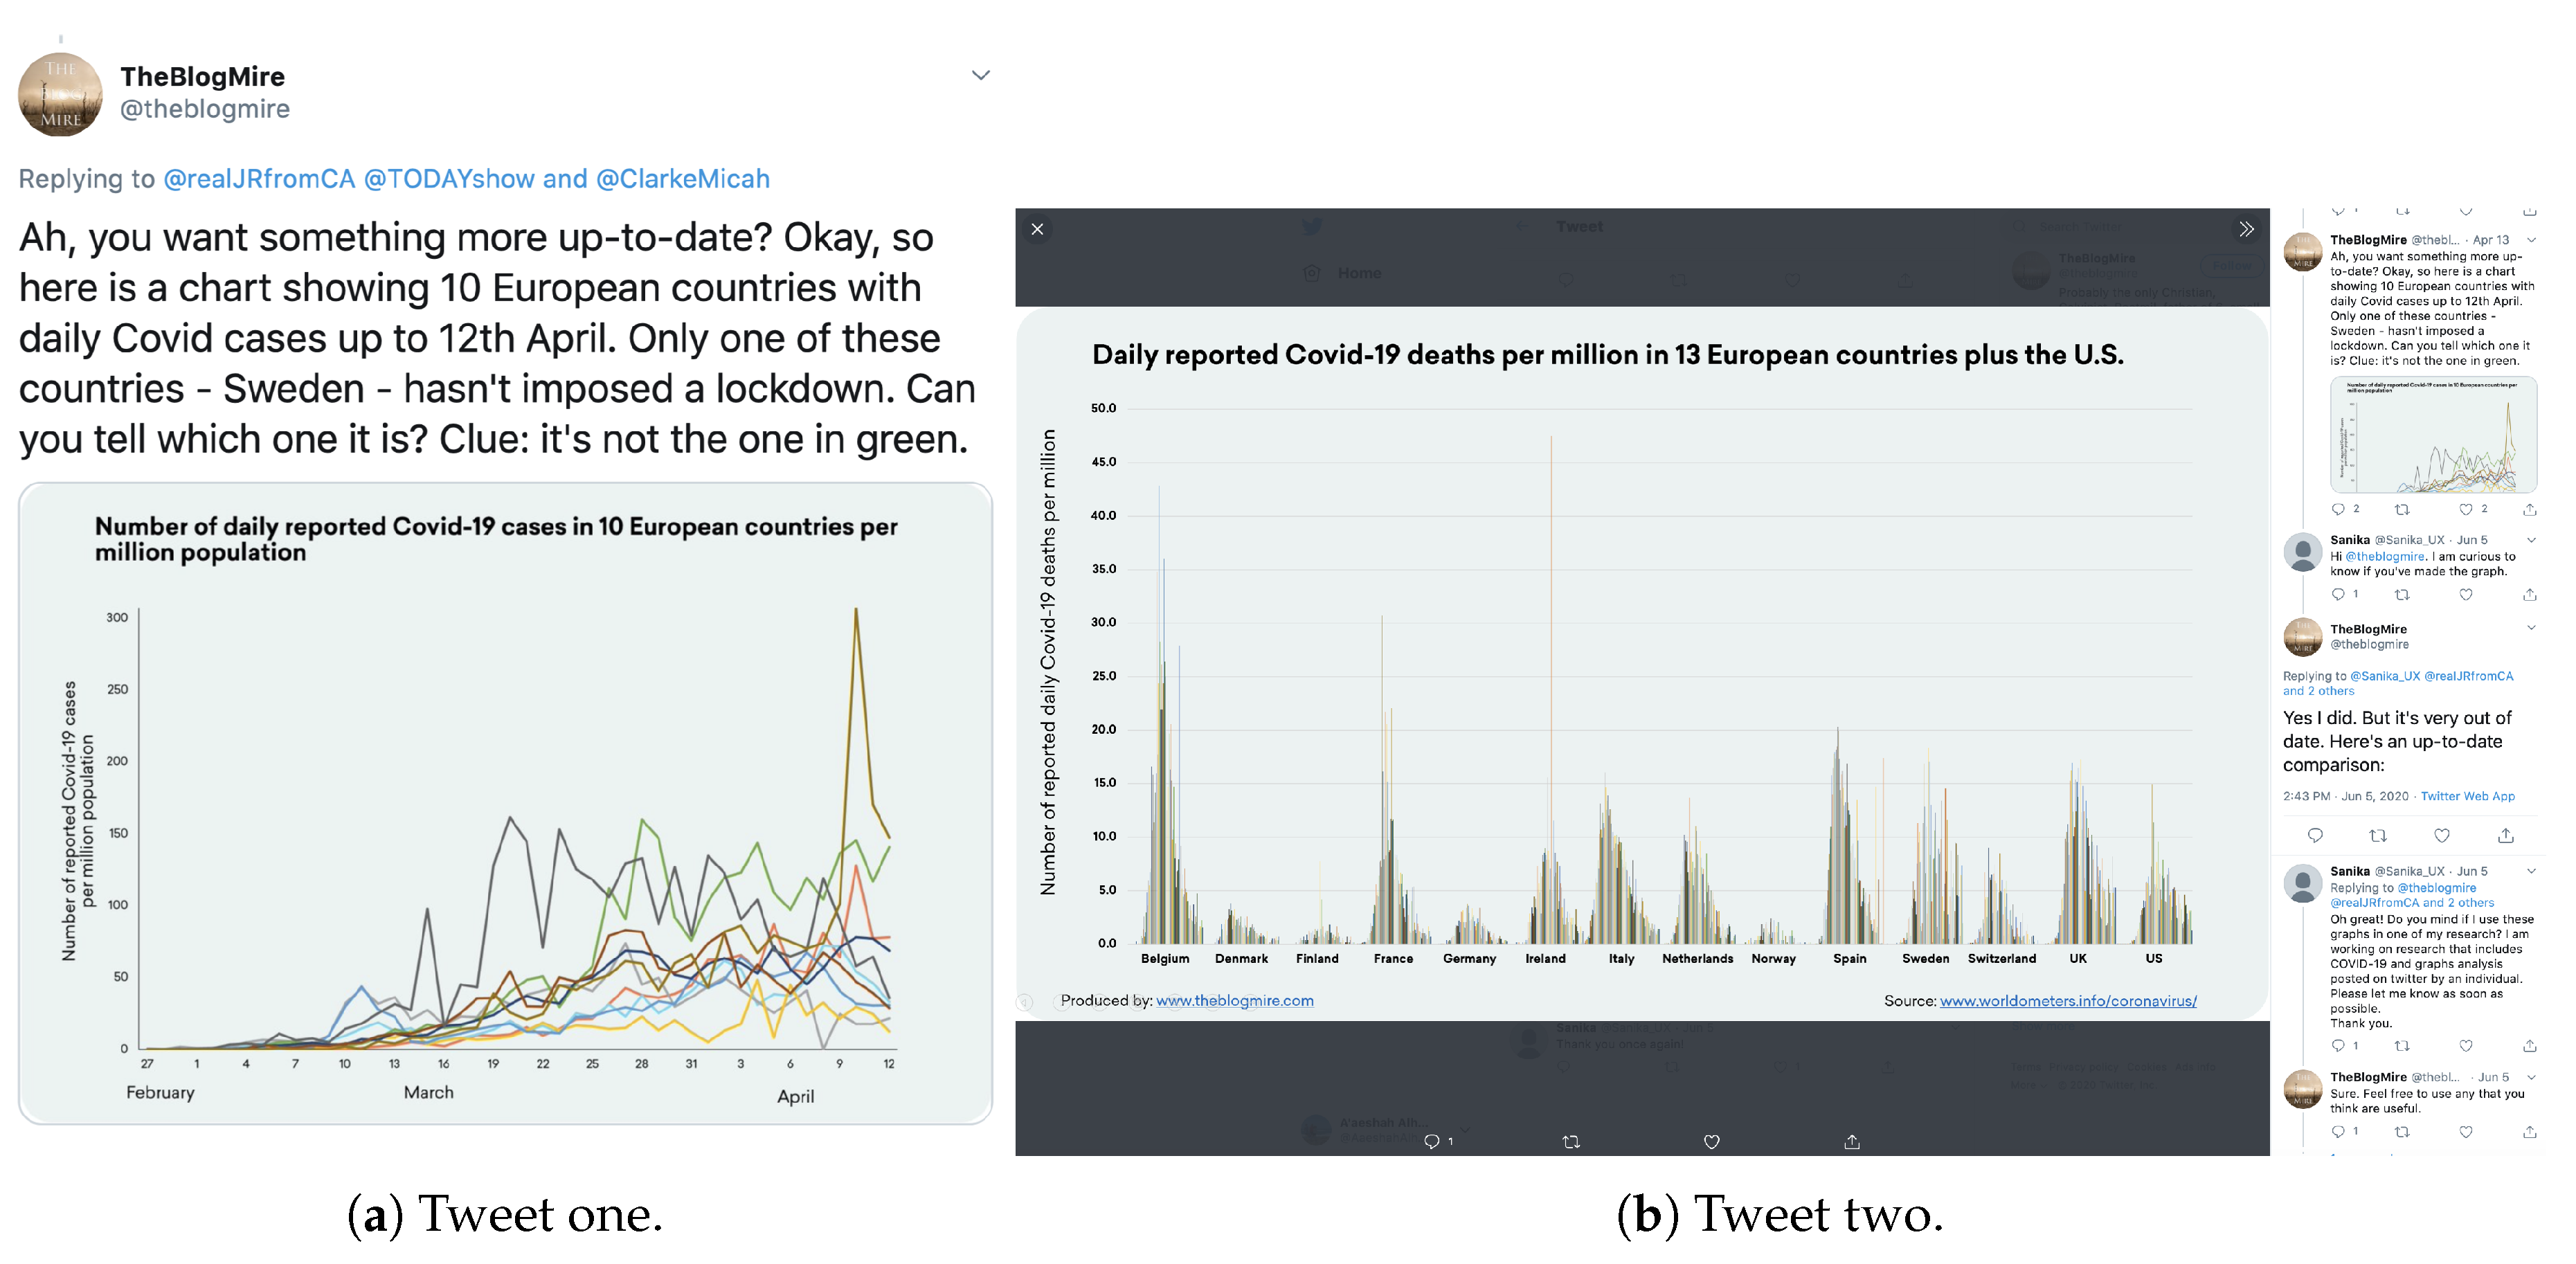This screenshot has width=2576, height=1264.
Task: Open the www.theblogmire.com link
Action: click(x=1234, y=1000)
